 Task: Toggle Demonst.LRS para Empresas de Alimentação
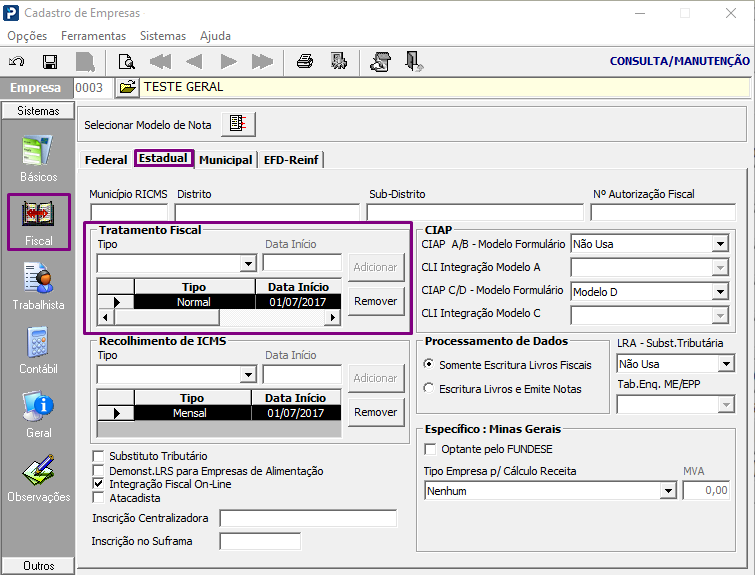(98, 470)
